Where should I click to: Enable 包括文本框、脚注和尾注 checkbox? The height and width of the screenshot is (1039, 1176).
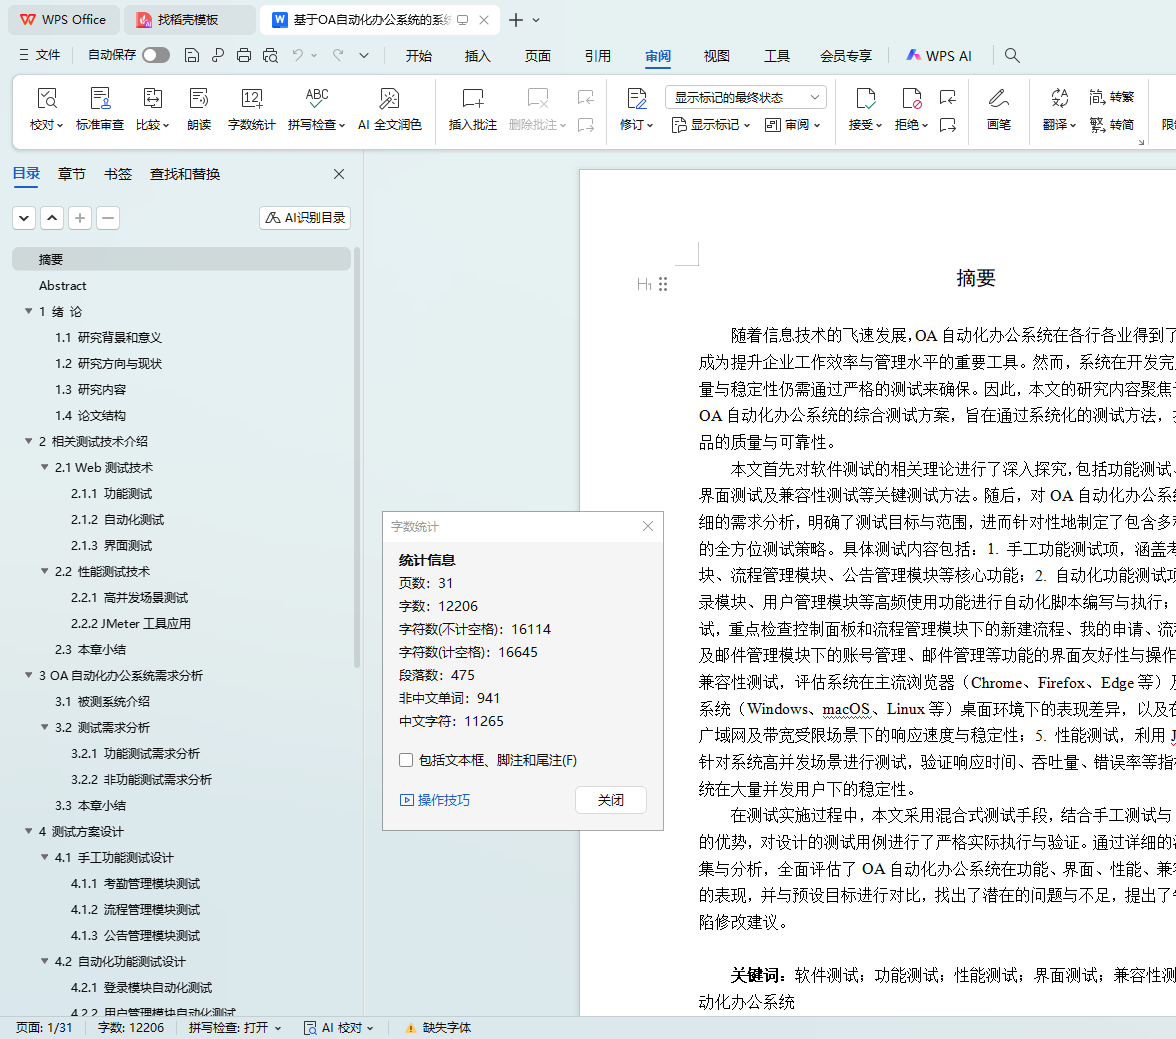[x=406, y=760]
